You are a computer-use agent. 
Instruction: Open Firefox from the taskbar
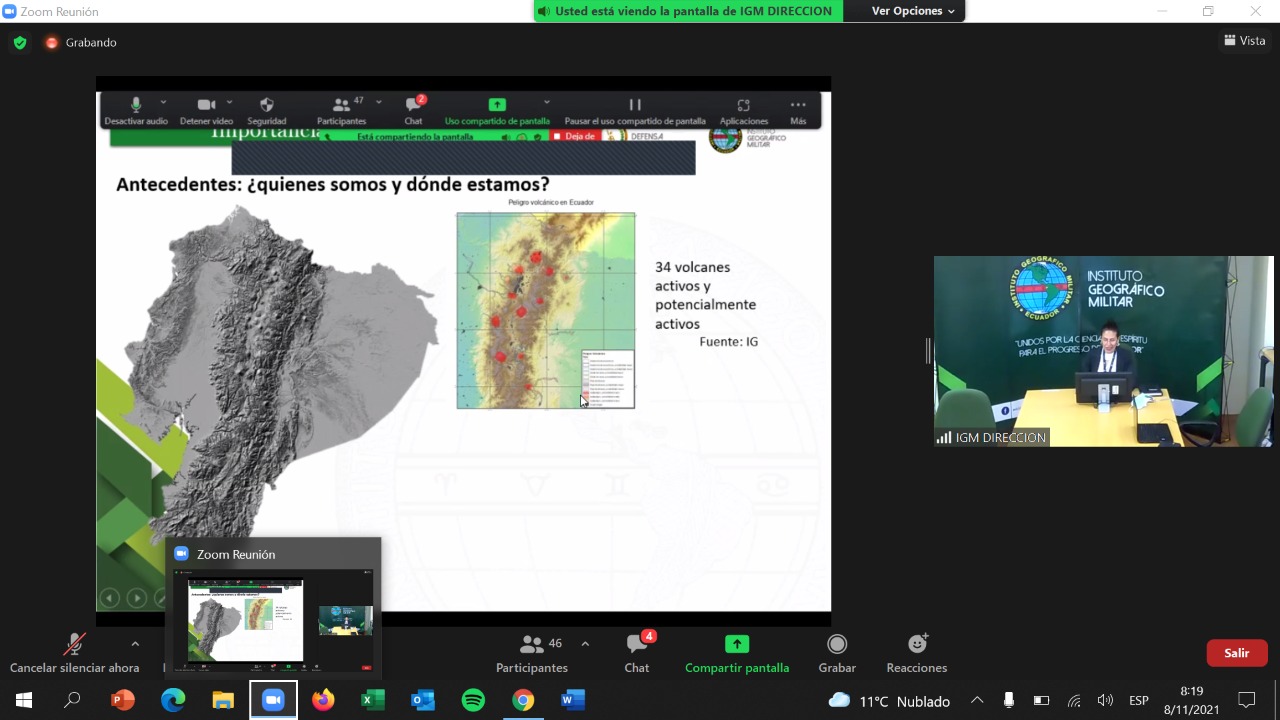(x=323, y=700)
